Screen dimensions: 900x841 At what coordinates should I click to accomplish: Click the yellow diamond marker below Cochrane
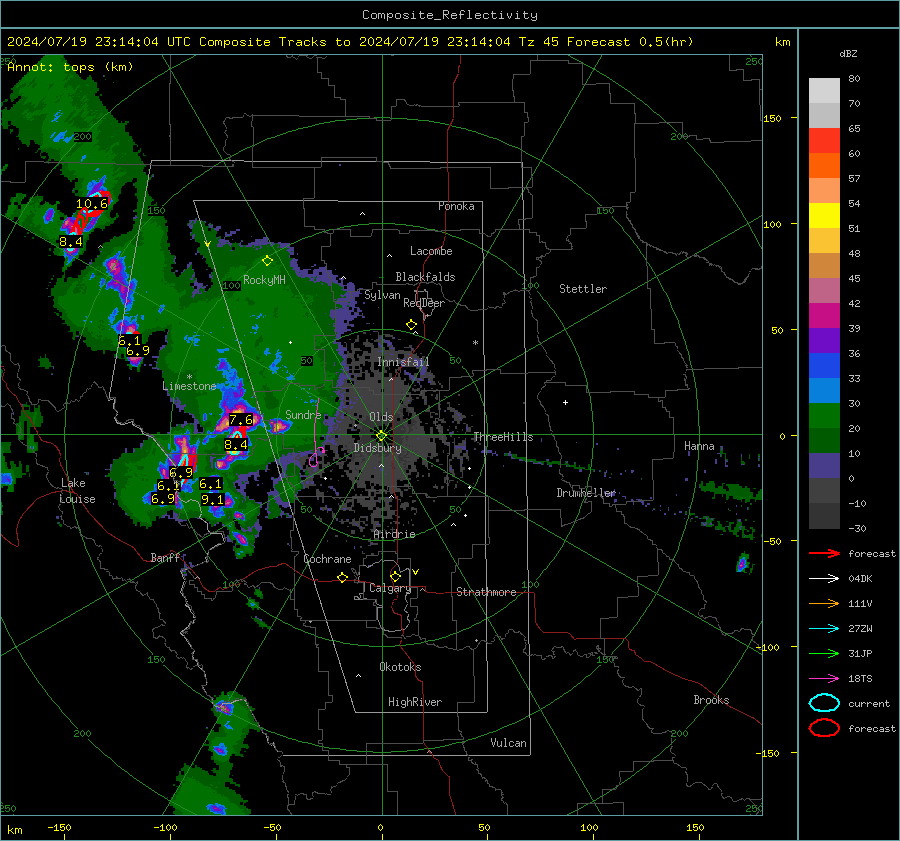[343, 578]
